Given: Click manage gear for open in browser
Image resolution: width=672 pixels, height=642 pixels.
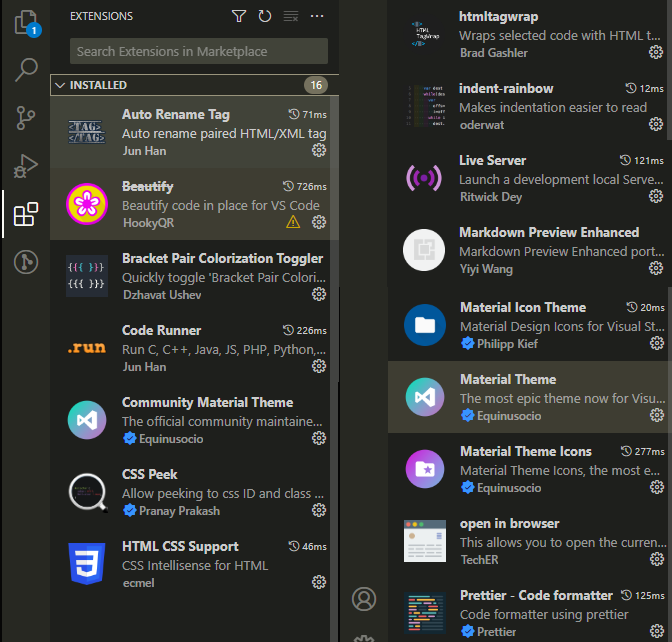Looking at the screenshot, I should (x=657, y=559).
